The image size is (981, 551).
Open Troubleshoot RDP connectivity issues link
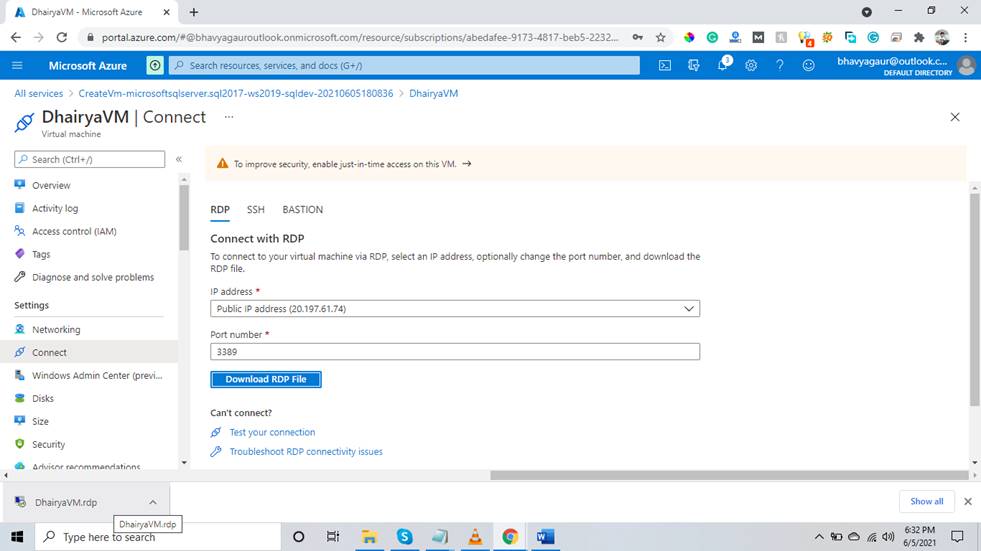click(306, 452)
